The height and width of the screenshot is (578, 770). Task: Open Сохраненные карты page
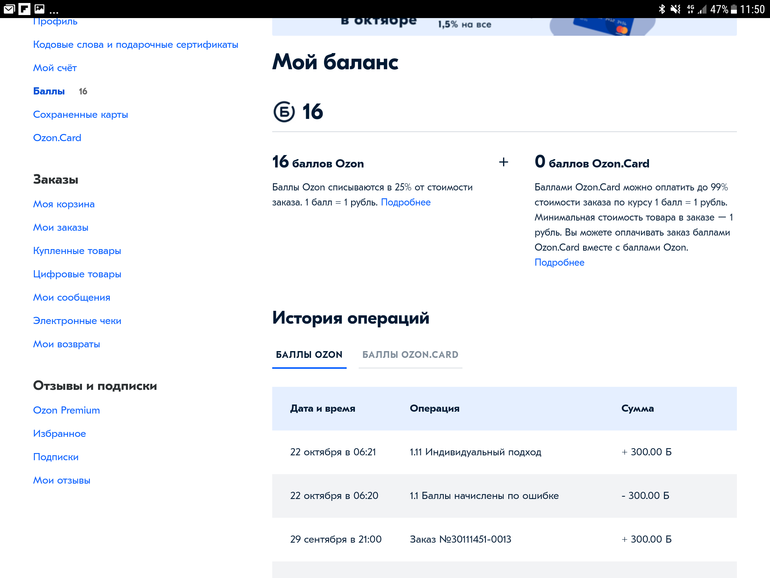(x=80, y=114)
